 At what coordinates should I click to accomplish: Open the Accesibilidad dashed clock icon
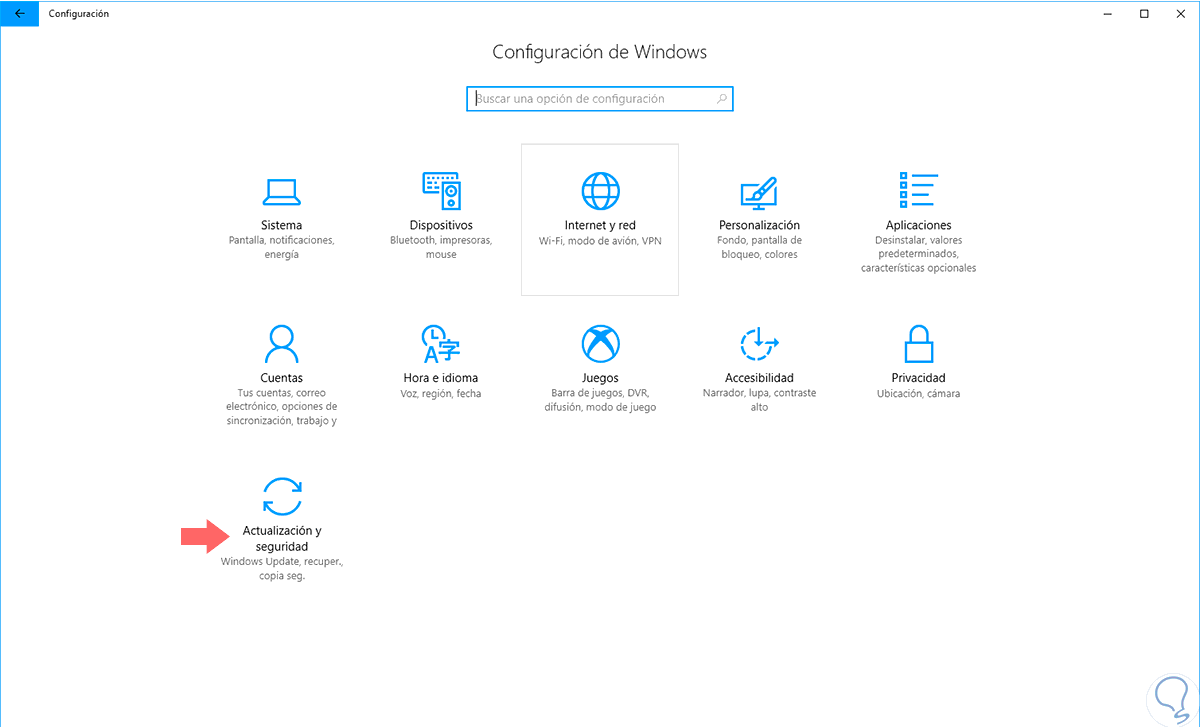[x=759, y=343]
